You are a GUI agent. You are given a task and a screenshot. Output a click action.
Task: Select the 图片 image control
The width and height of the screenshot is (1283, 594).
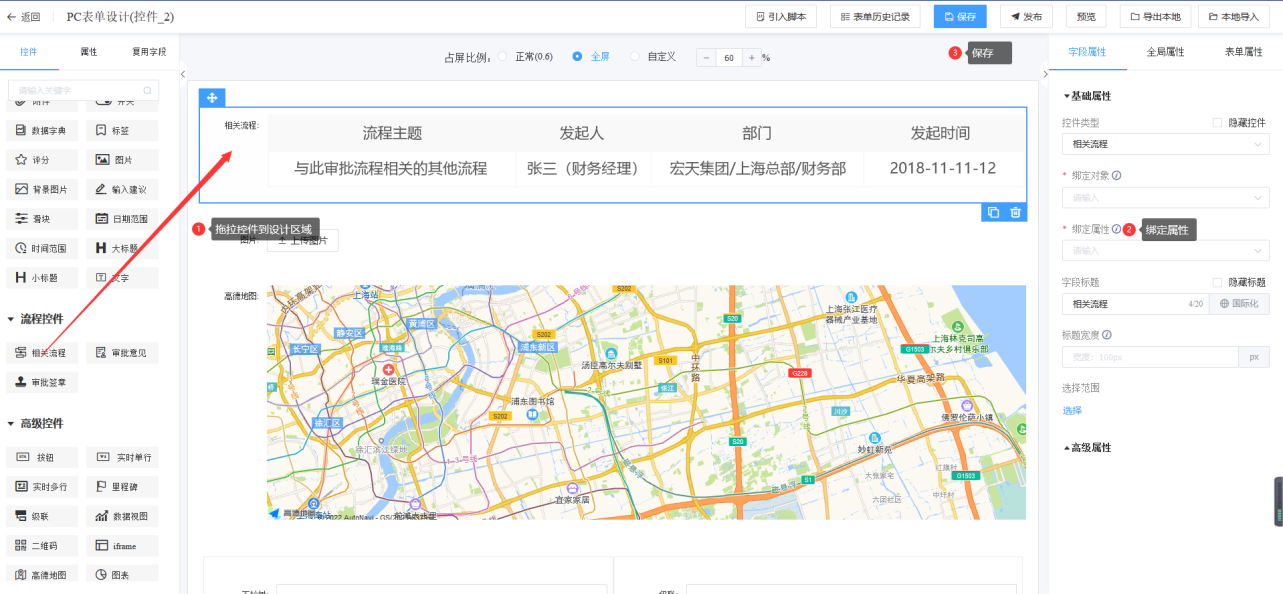(122, 160)
